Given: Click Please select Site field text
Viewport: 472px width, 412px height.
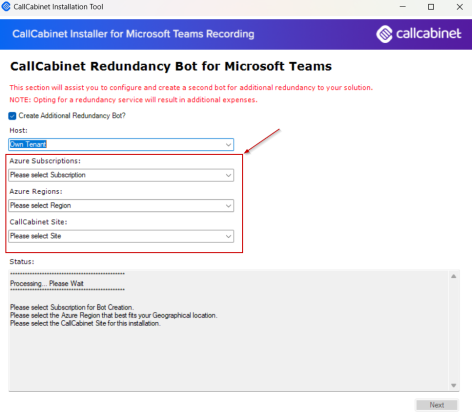Looking at the screenshot, I should (x=35, y=236).
